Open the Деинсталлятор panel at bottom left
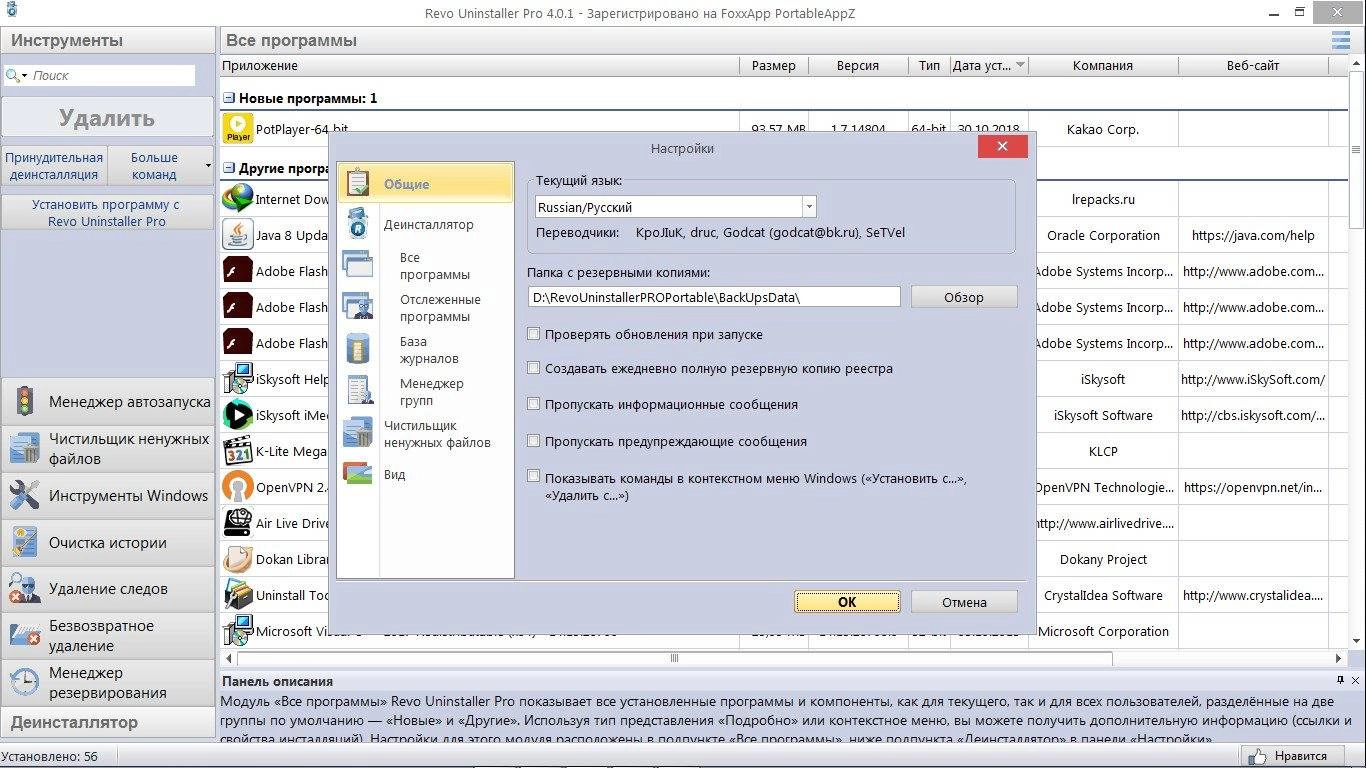The image size is (1366, 768). click(x=107, y=722)
